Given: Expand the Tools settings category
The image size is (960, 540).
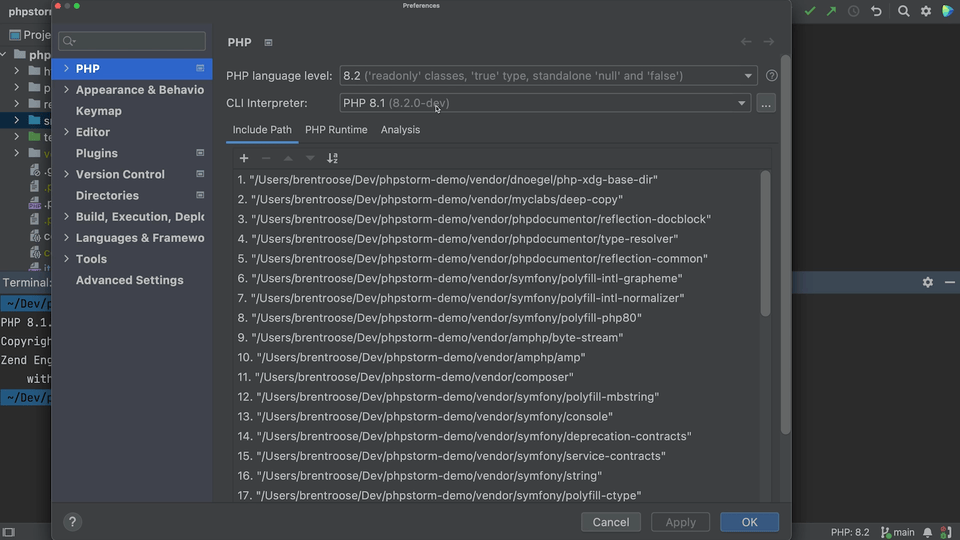Looking at the screenshot, I should coord(66,259).
